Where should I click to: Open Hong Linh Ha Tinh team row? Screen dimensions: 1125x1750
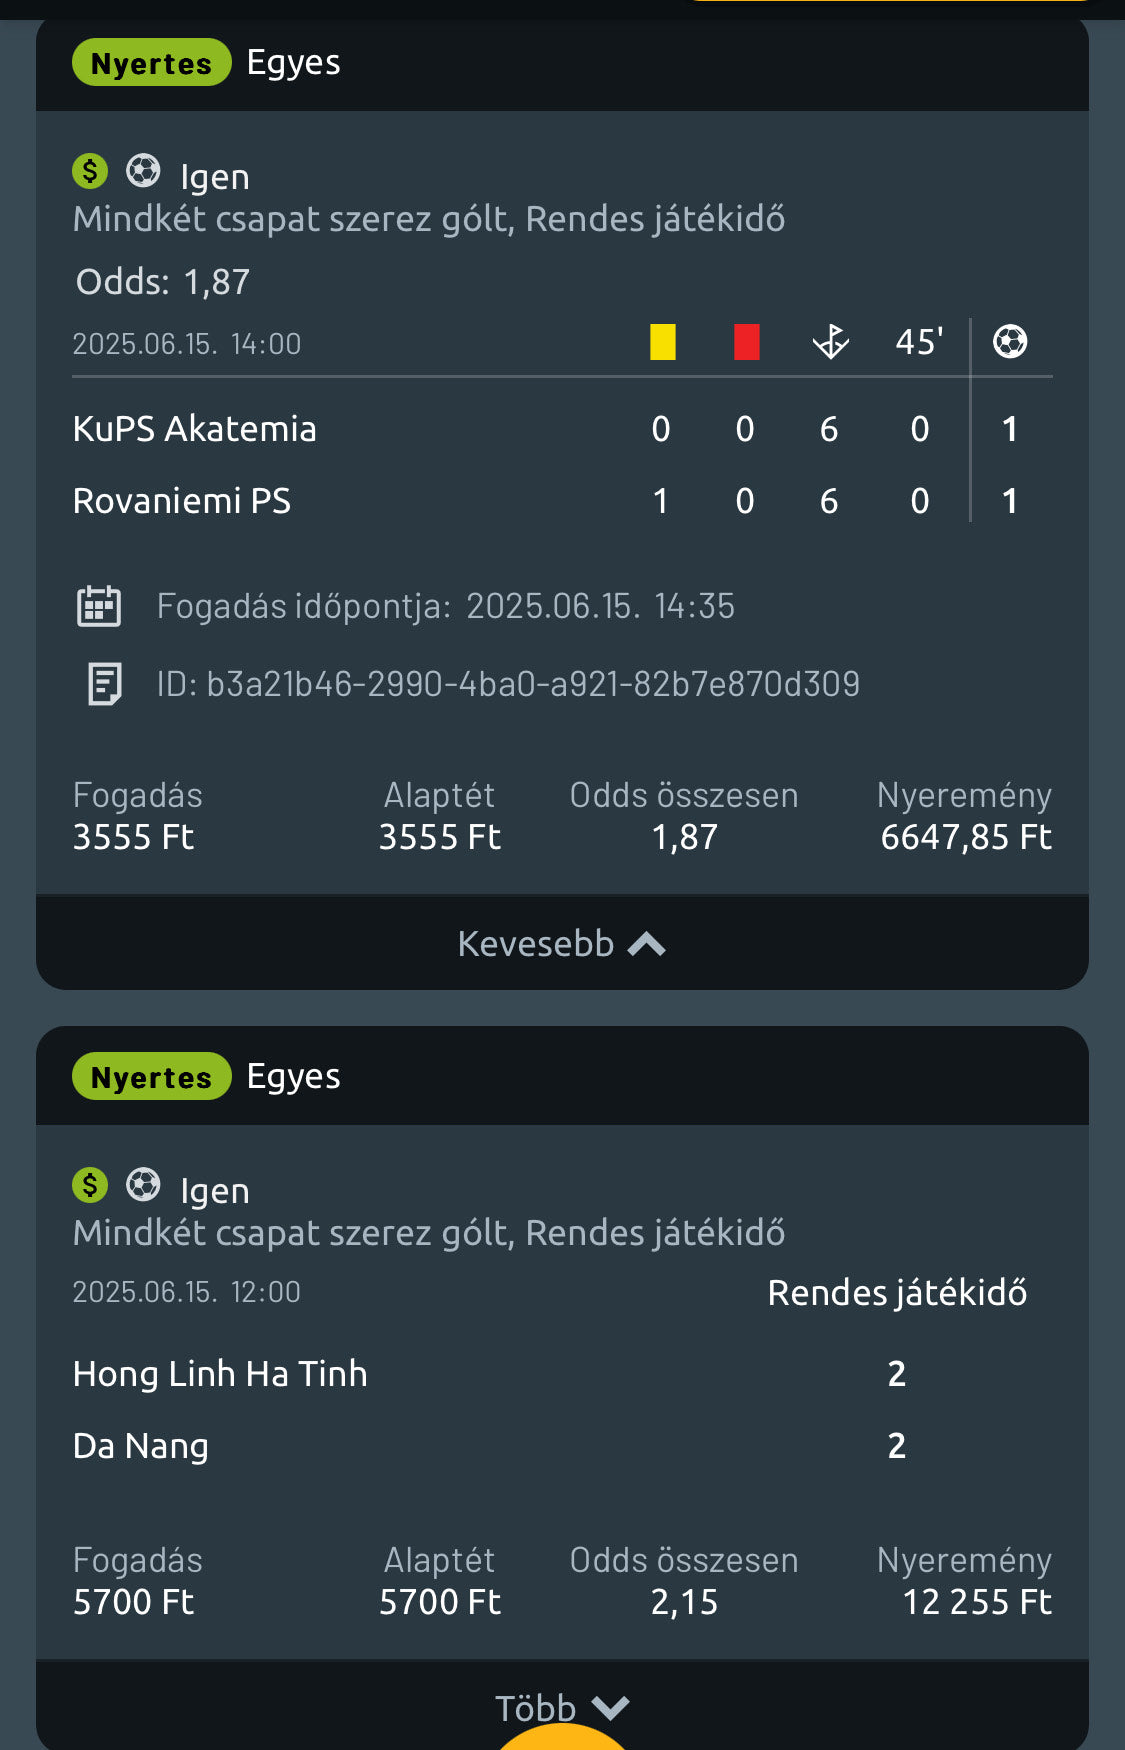(x=220, y=1374)
